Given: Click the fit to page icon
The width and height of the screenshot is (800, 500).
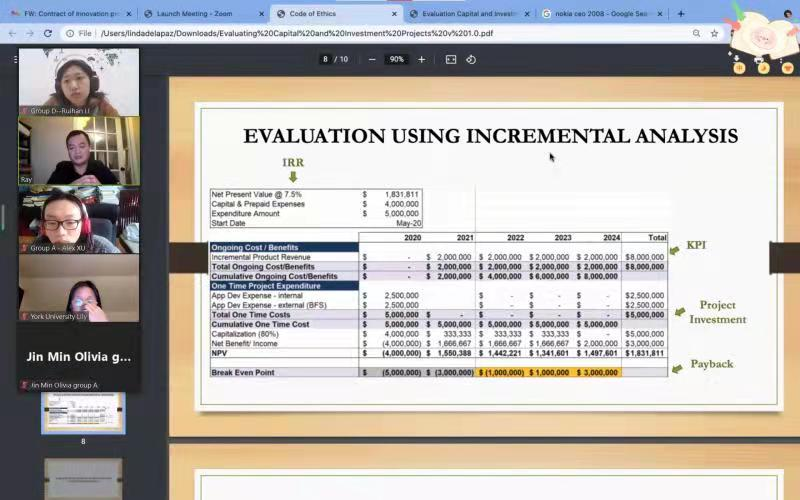Looking at the screenshot, I should (x=451, y=60).
